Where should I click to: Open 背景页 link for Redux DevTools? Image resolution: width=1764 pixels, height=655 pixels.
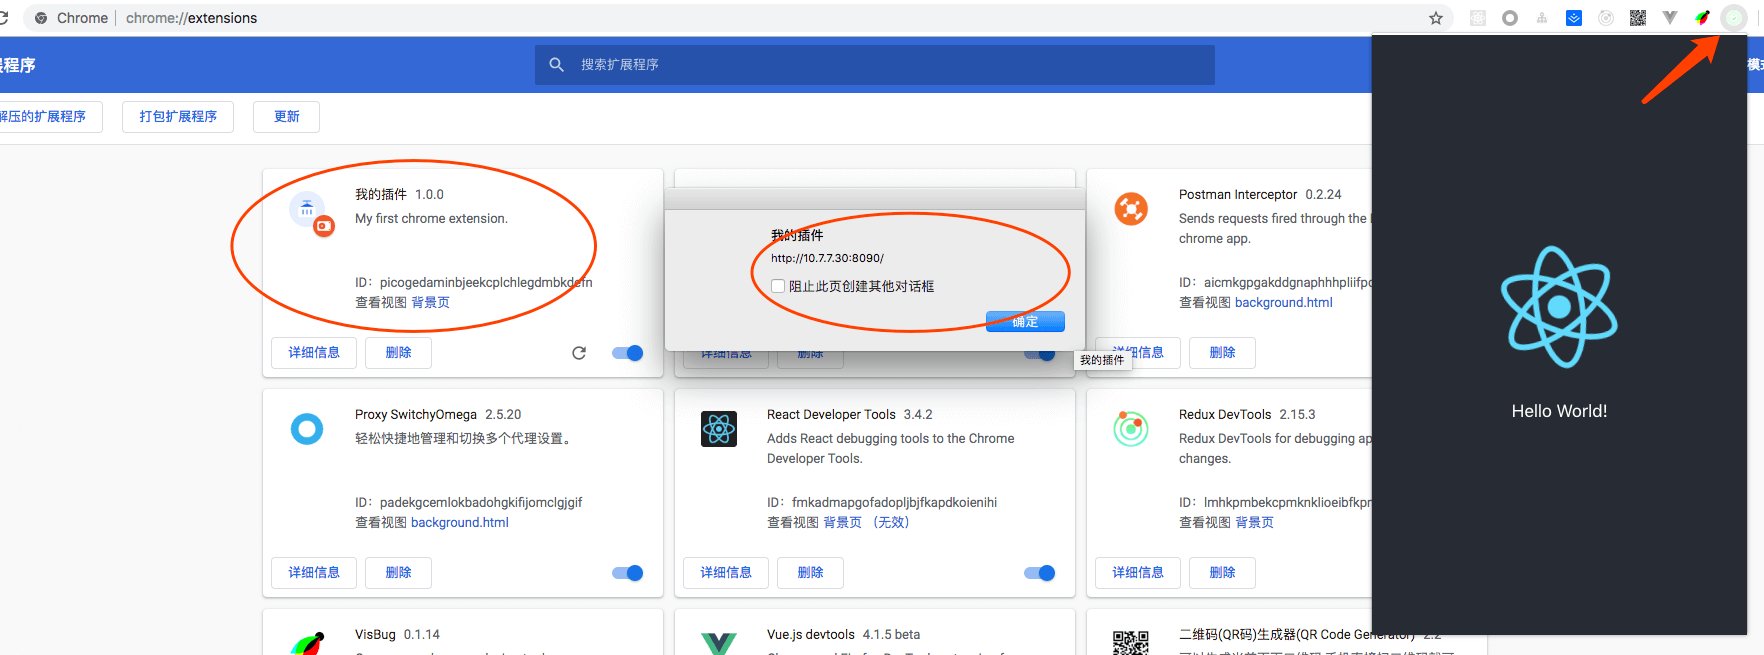(1254, 522)
